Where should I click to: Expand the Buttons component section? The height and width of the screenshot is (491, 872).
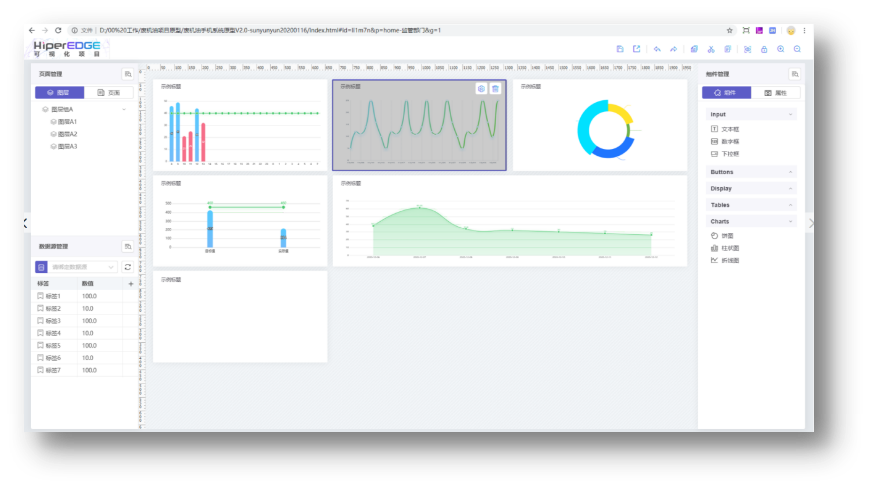790,172
